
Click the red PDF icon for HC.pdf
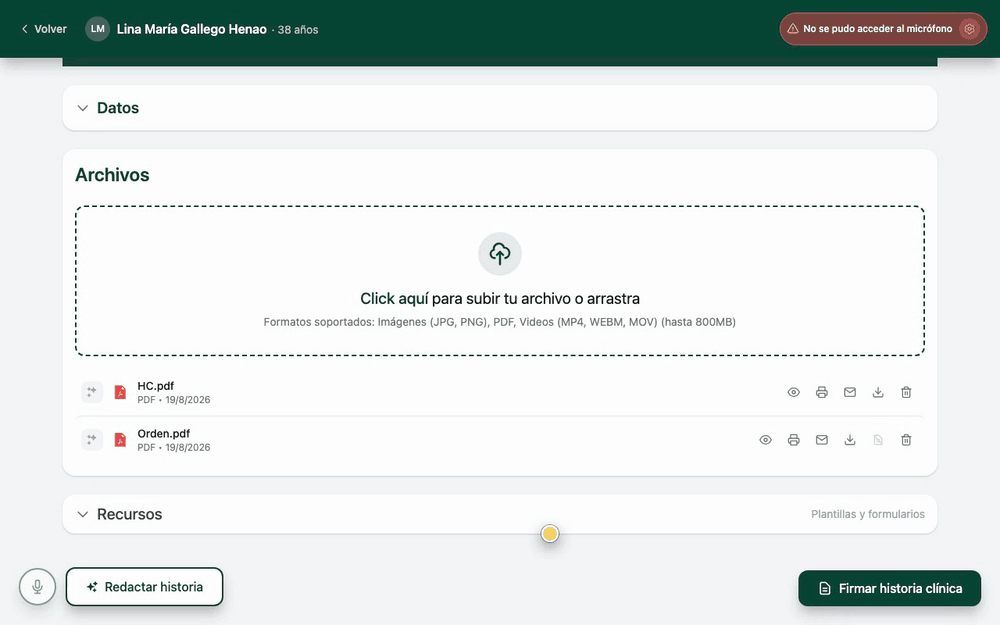120,392
